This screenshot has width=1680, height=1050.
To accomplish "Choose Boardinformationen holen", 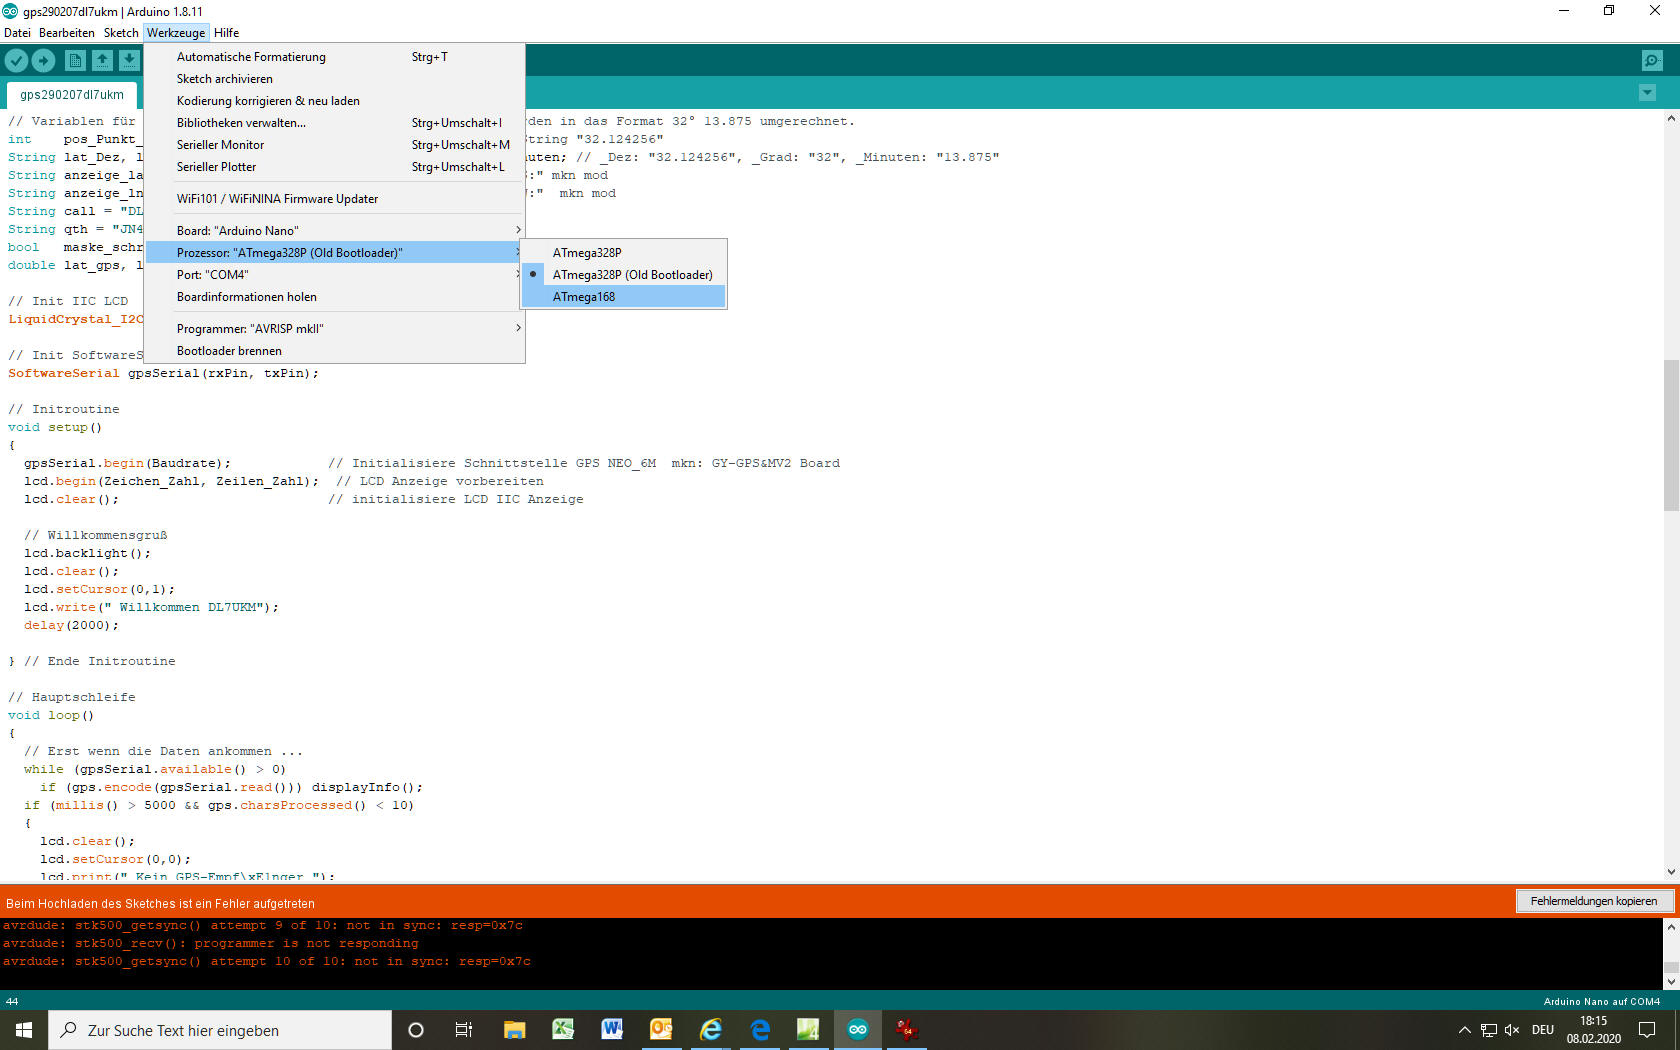I will pos(334,297).
